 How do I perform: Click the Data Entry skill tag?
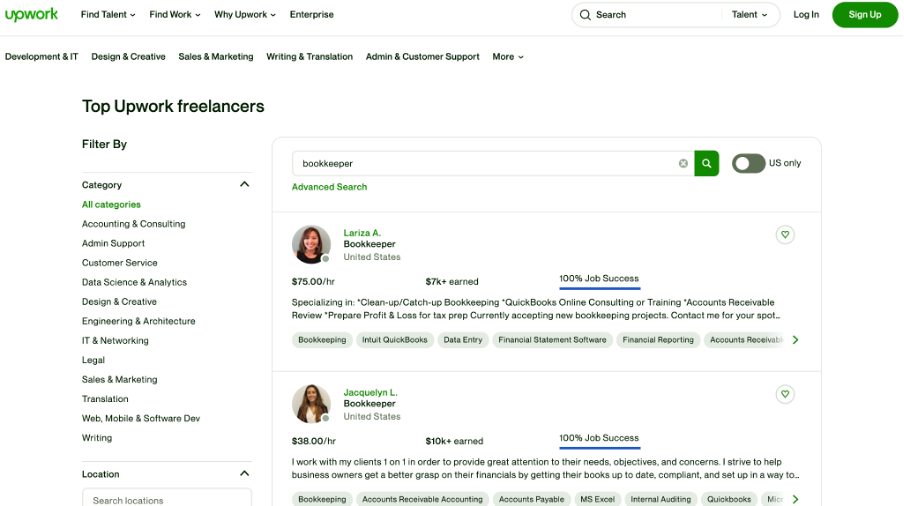463,340
